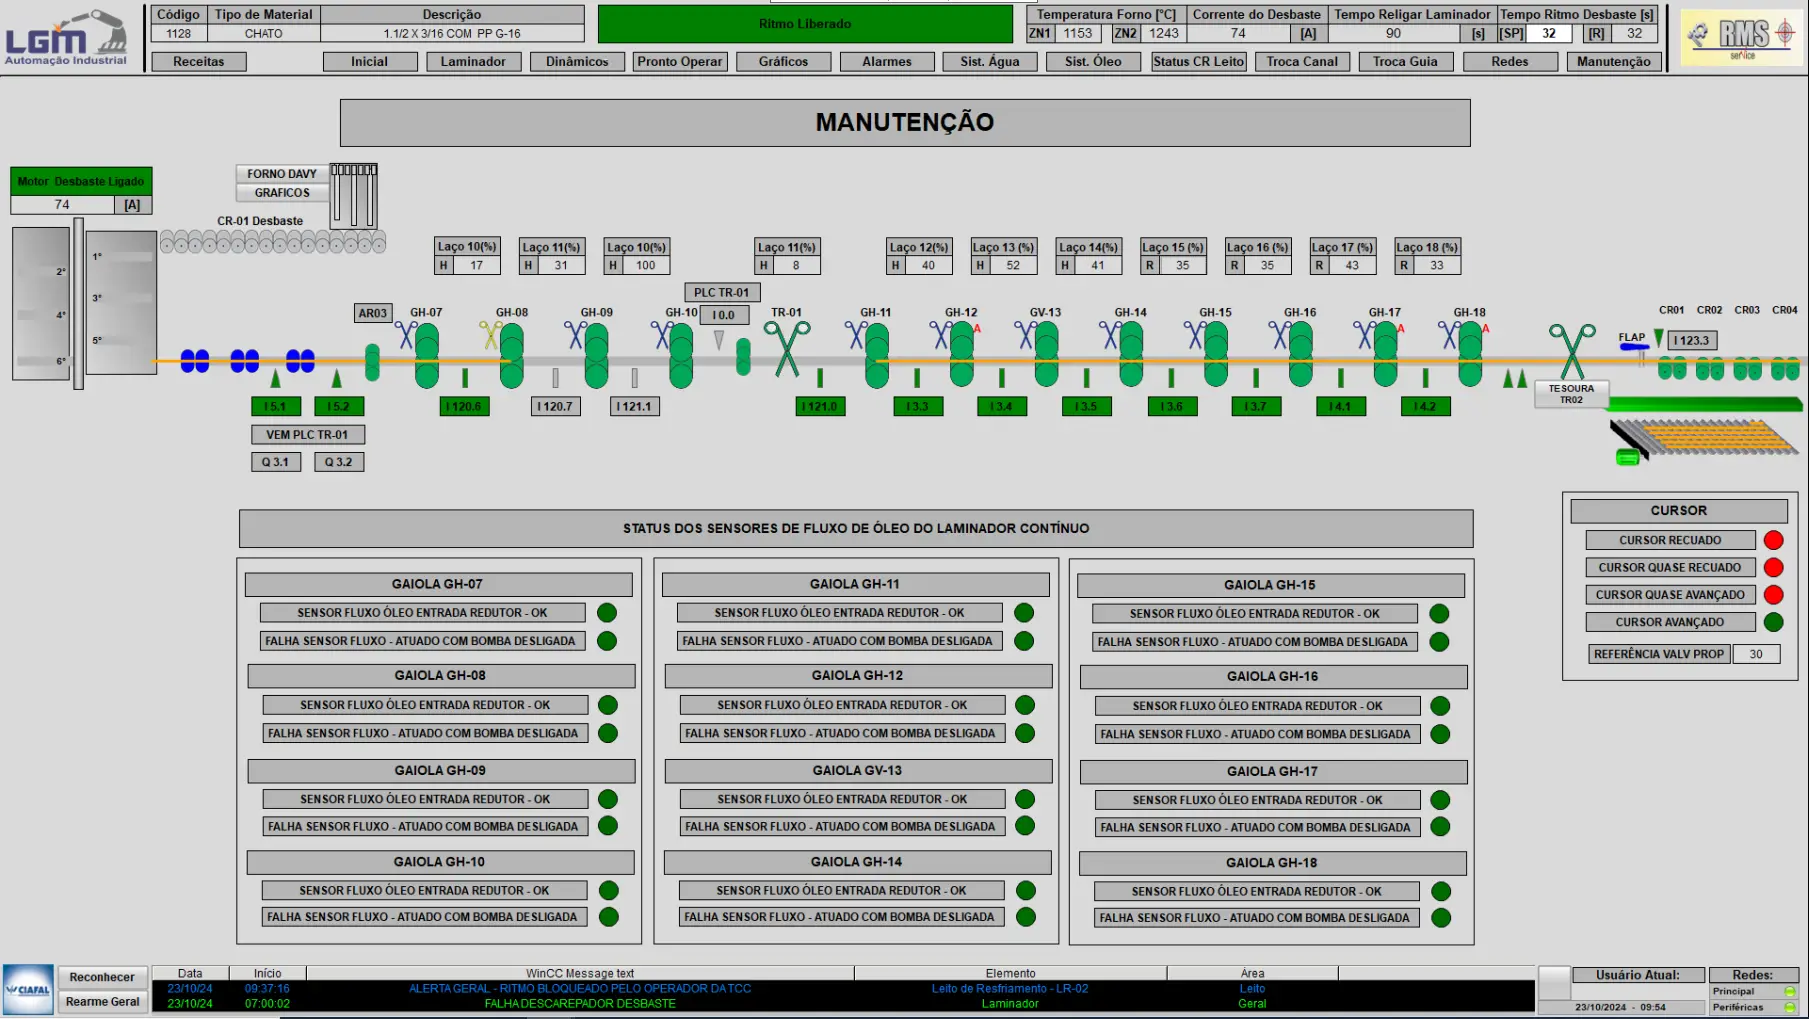
Task: Click GH-07 oil flow sensor OK indicator
Action: [607, 613]
